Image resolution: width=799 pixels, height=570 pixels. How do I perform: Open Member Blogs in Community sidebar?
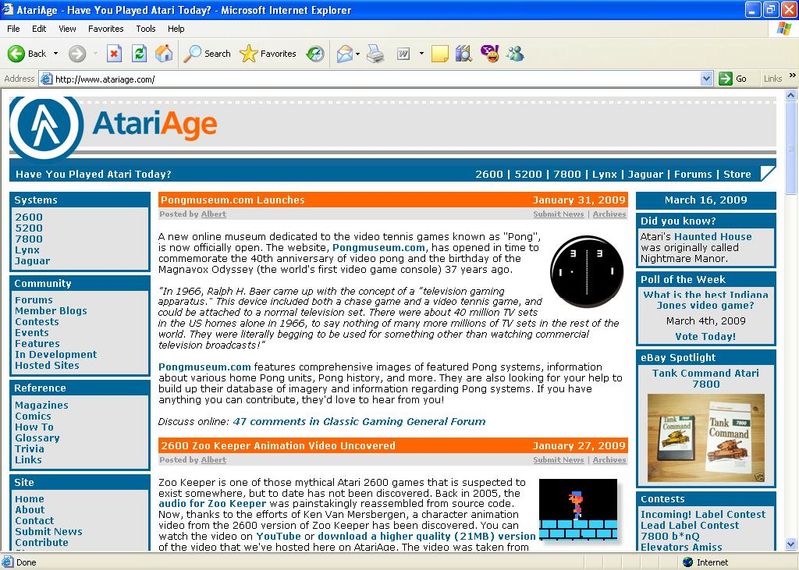point(51,311)
